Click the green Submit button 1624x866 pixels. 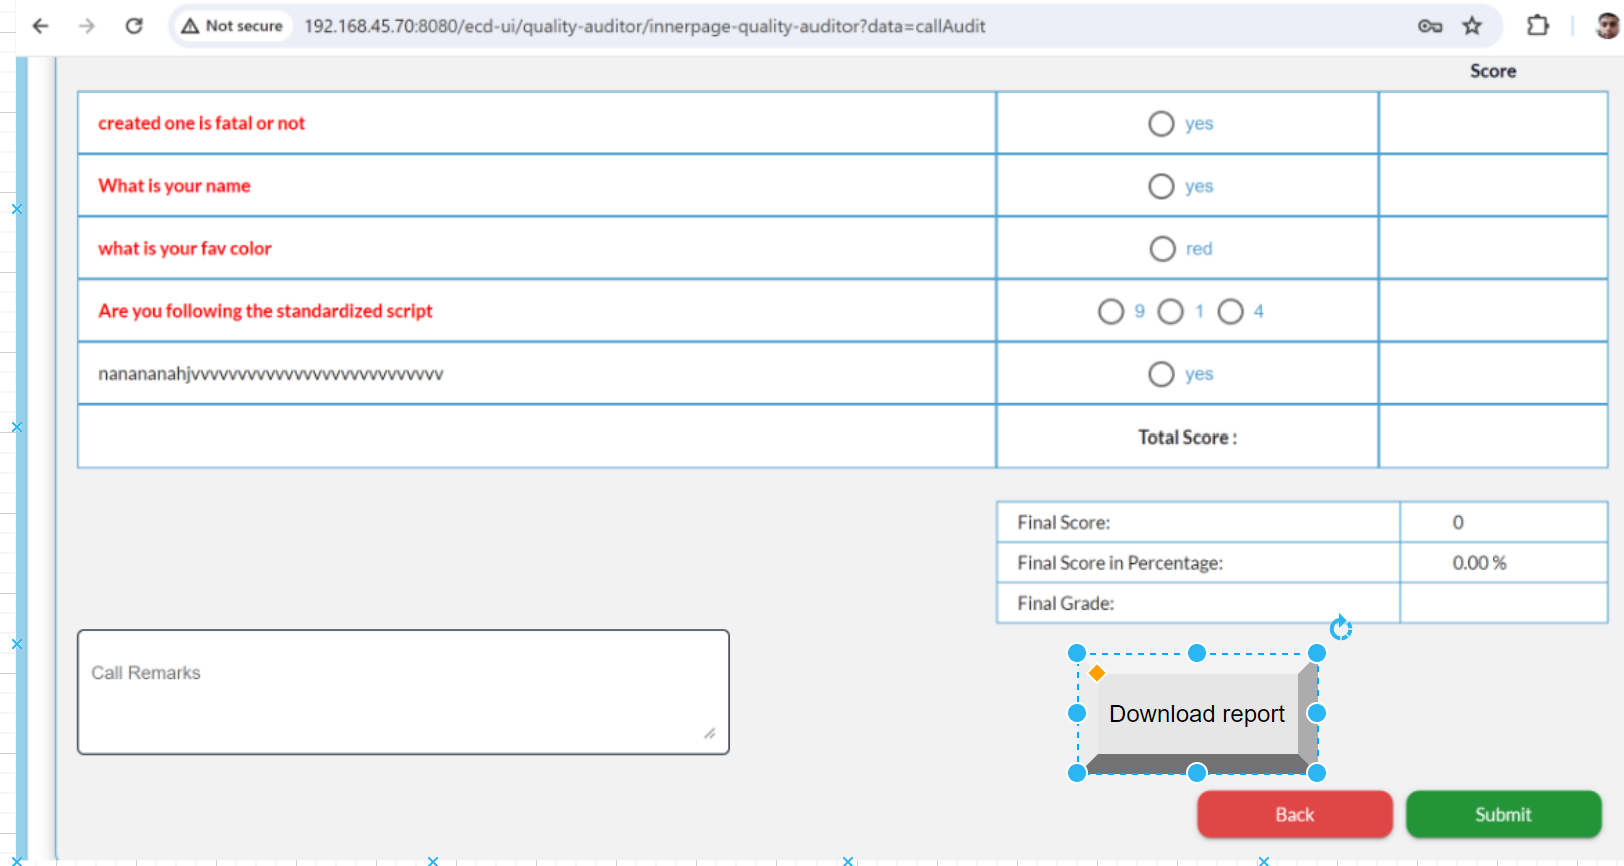pyautogui.click(x=1503, y=814)
